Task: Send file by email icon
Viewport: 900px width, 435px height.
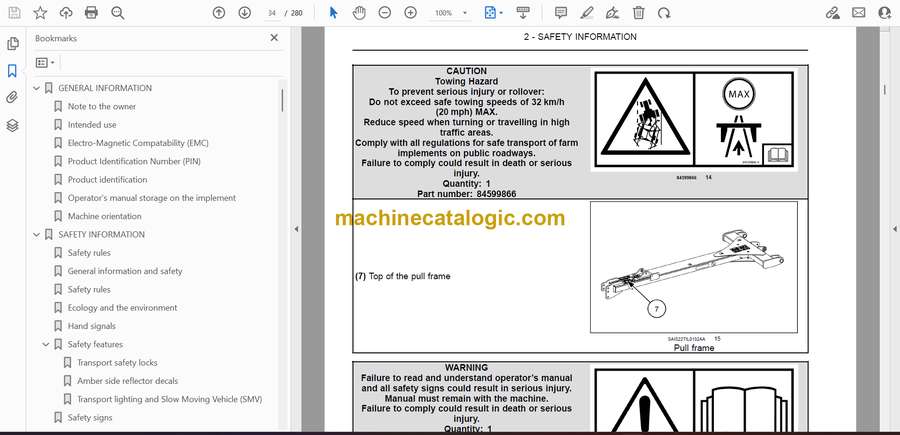Action: pos(859,13)
